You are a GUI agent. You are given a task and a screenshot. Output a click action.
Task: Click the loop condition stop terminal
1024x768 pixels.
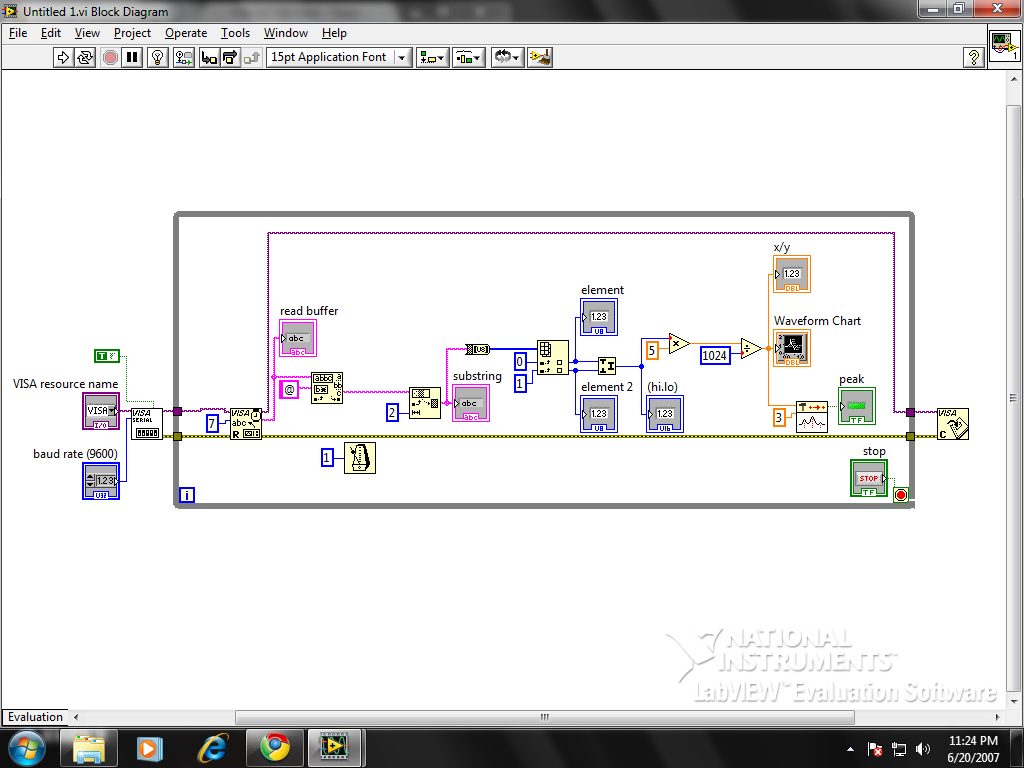(901, 495)
